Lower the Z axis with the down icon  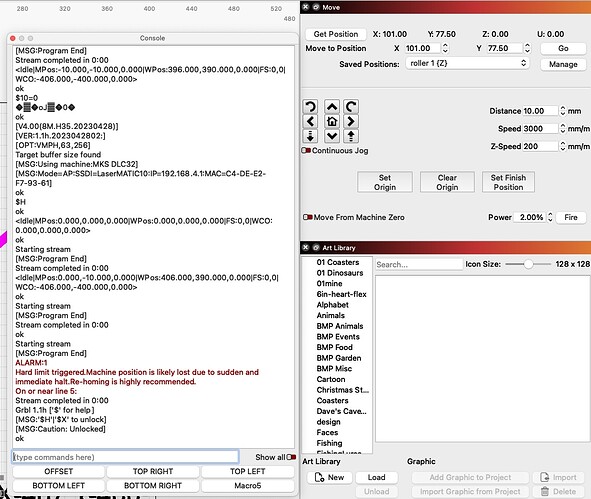pyautogui.click(x=310, y=136)
